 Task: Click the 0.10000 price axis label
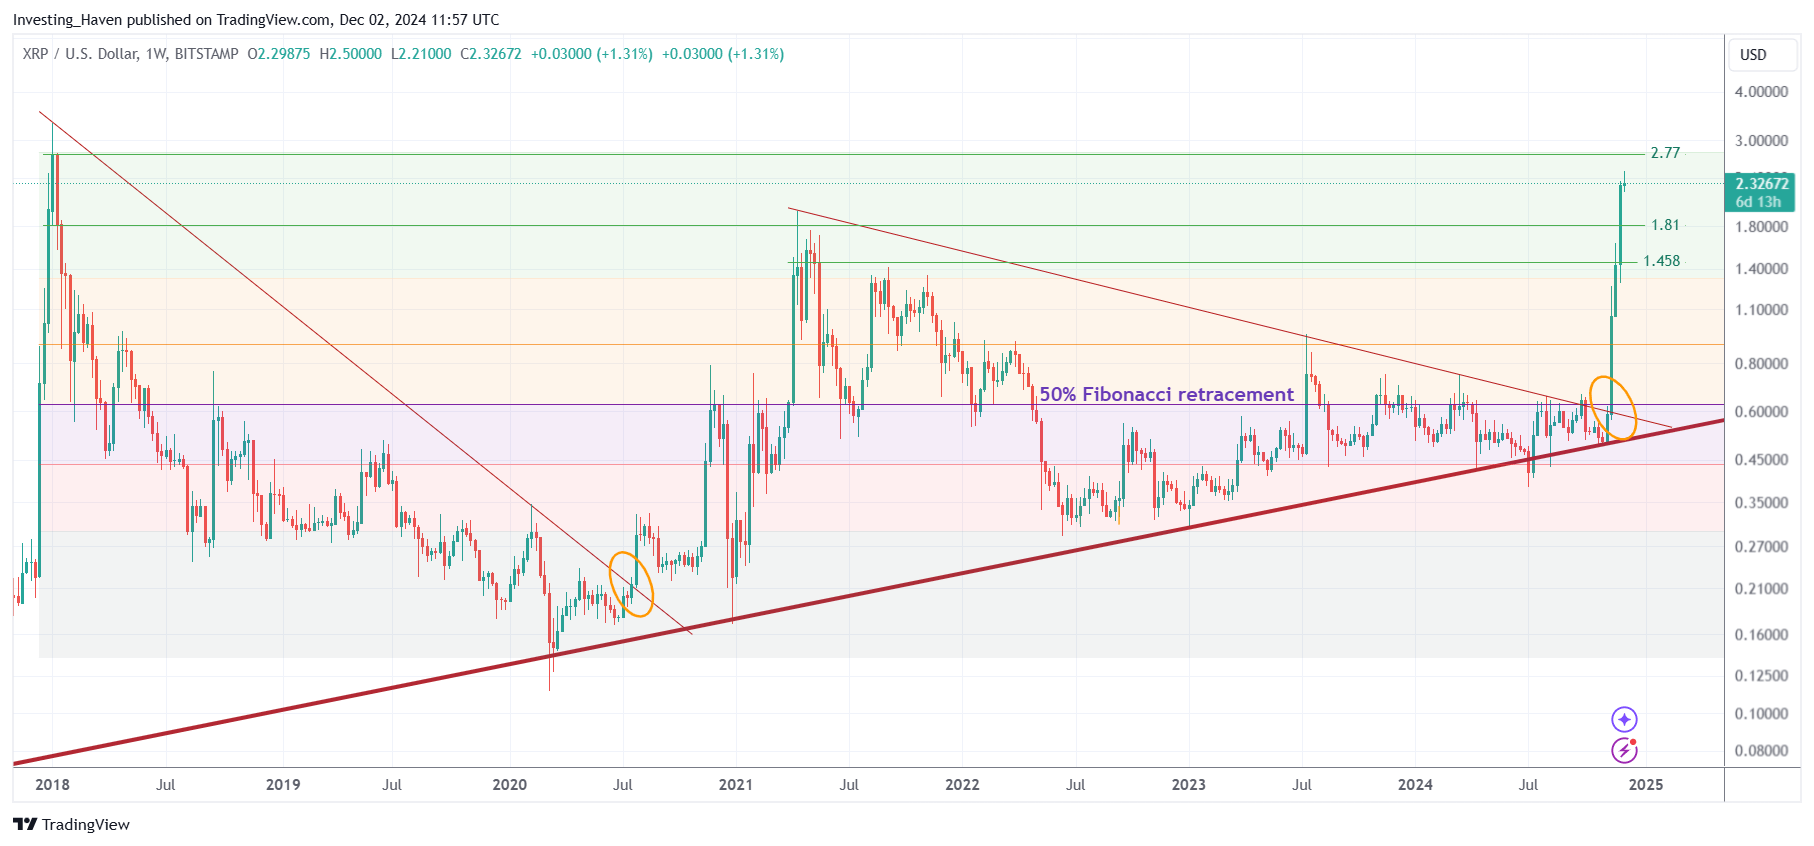(1761, 714)
